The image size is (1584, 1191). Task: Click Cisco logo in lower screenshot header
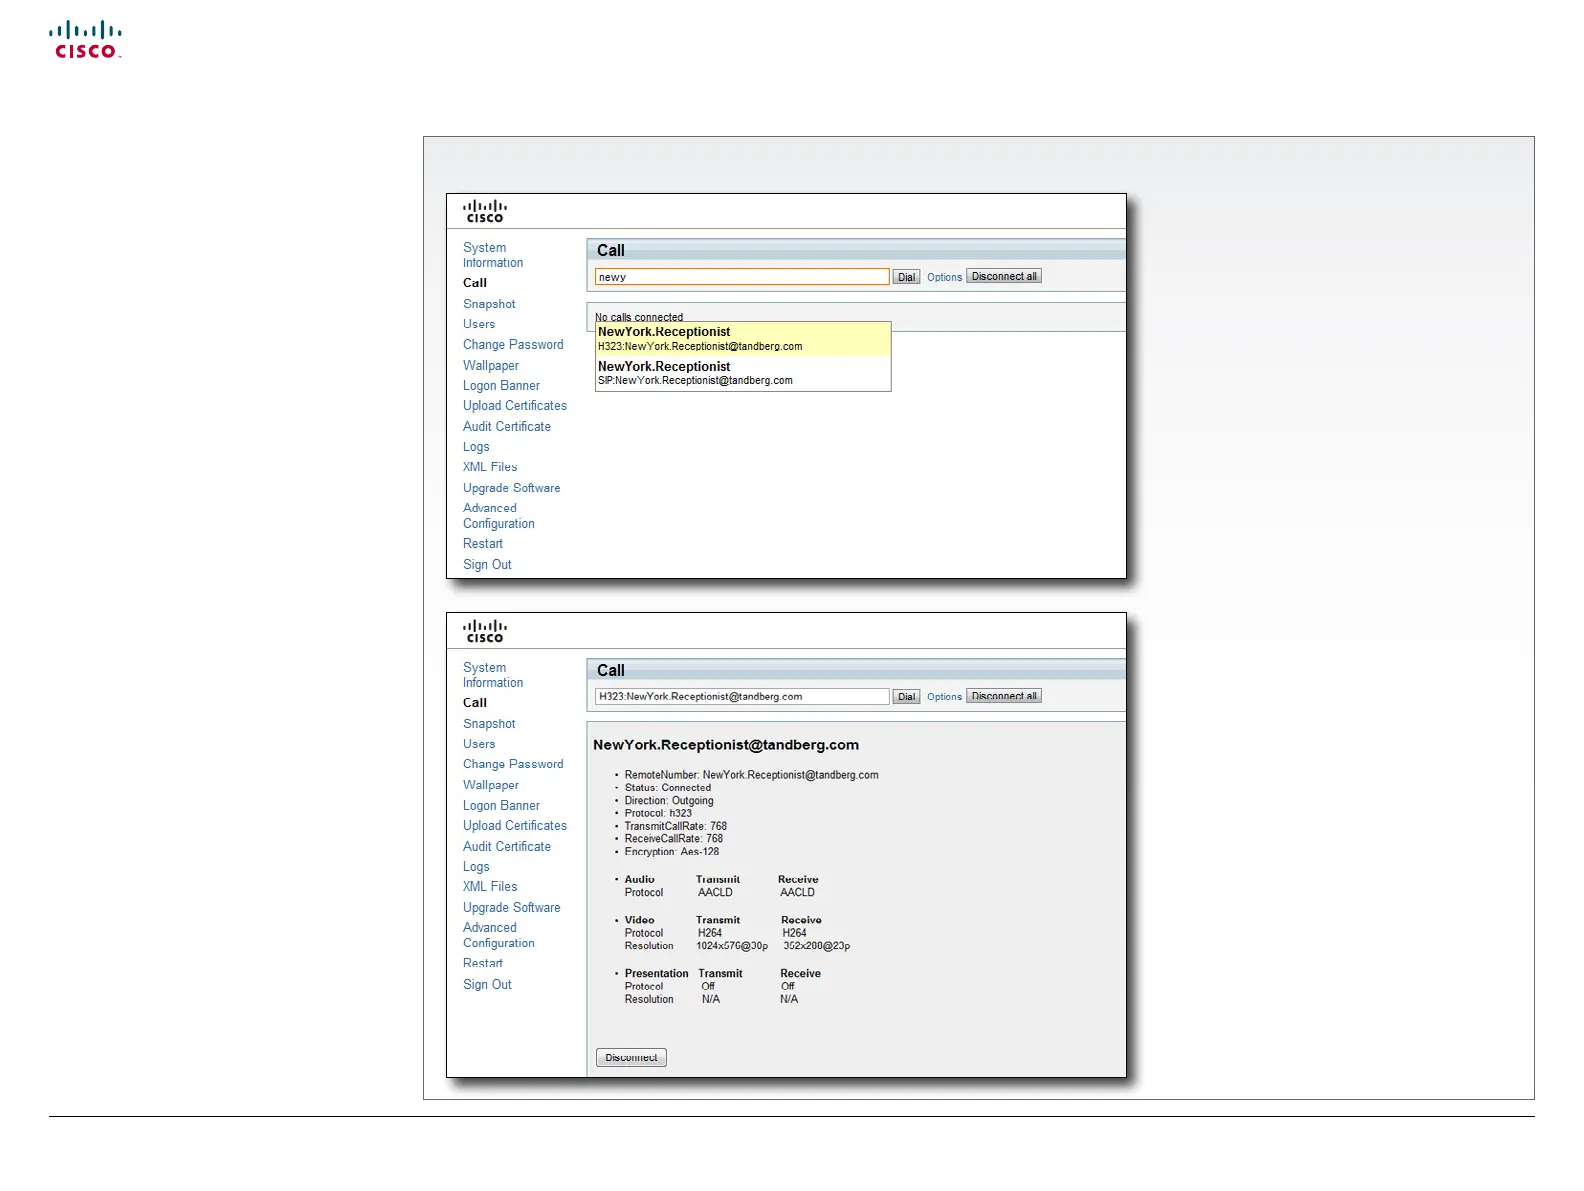(485, 631)
